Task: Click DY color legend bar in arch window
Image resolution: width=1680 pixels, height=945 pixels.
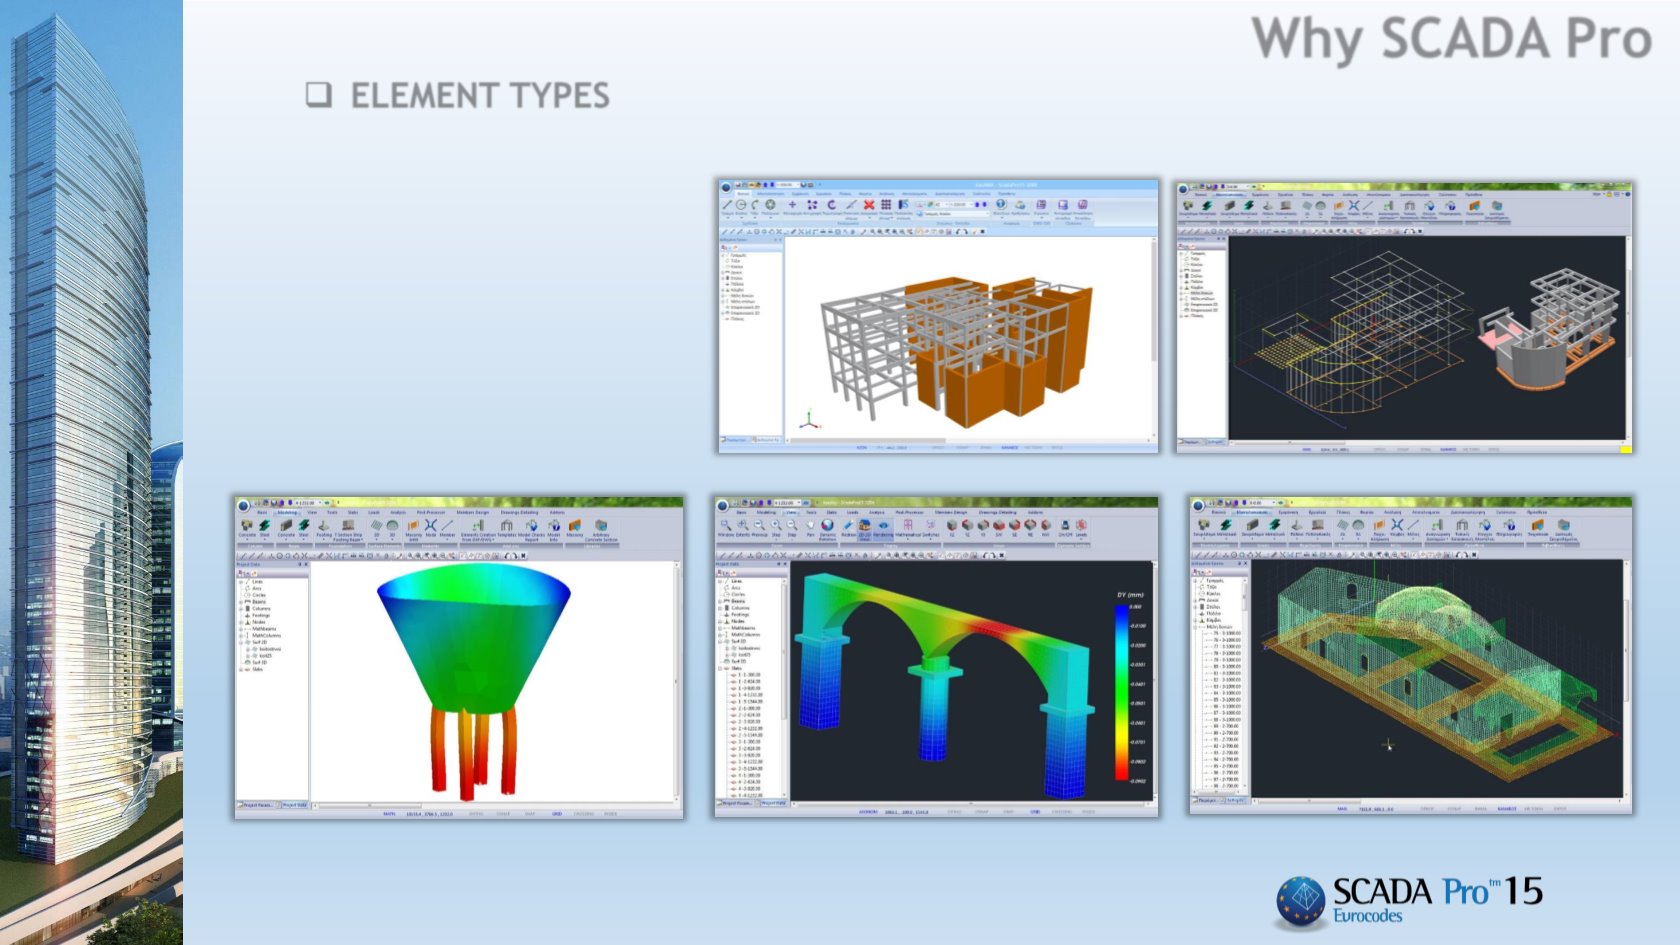Action: [x=1121, y=692]
